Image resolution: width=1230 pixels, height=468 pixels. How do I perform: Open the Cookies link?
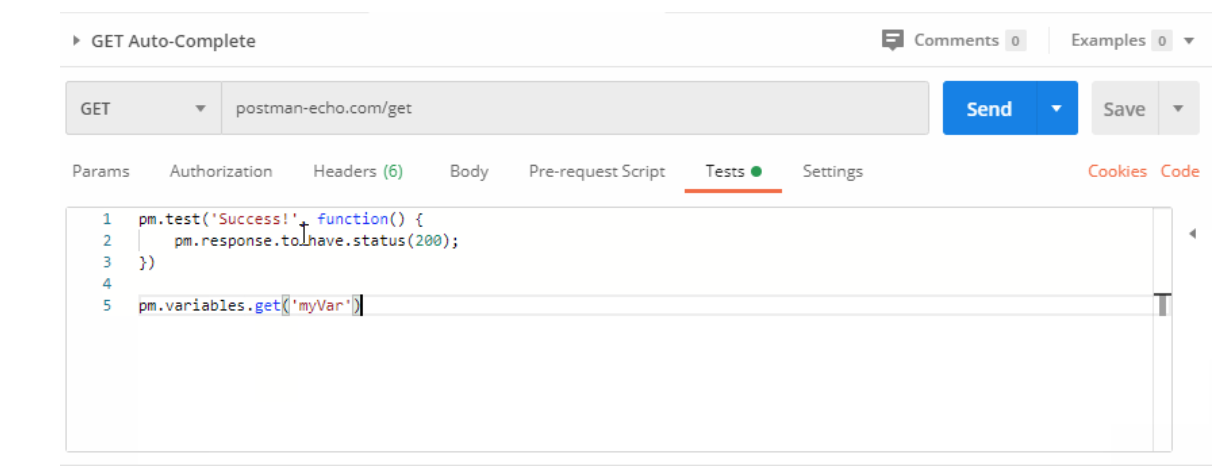pos(1117,171)
